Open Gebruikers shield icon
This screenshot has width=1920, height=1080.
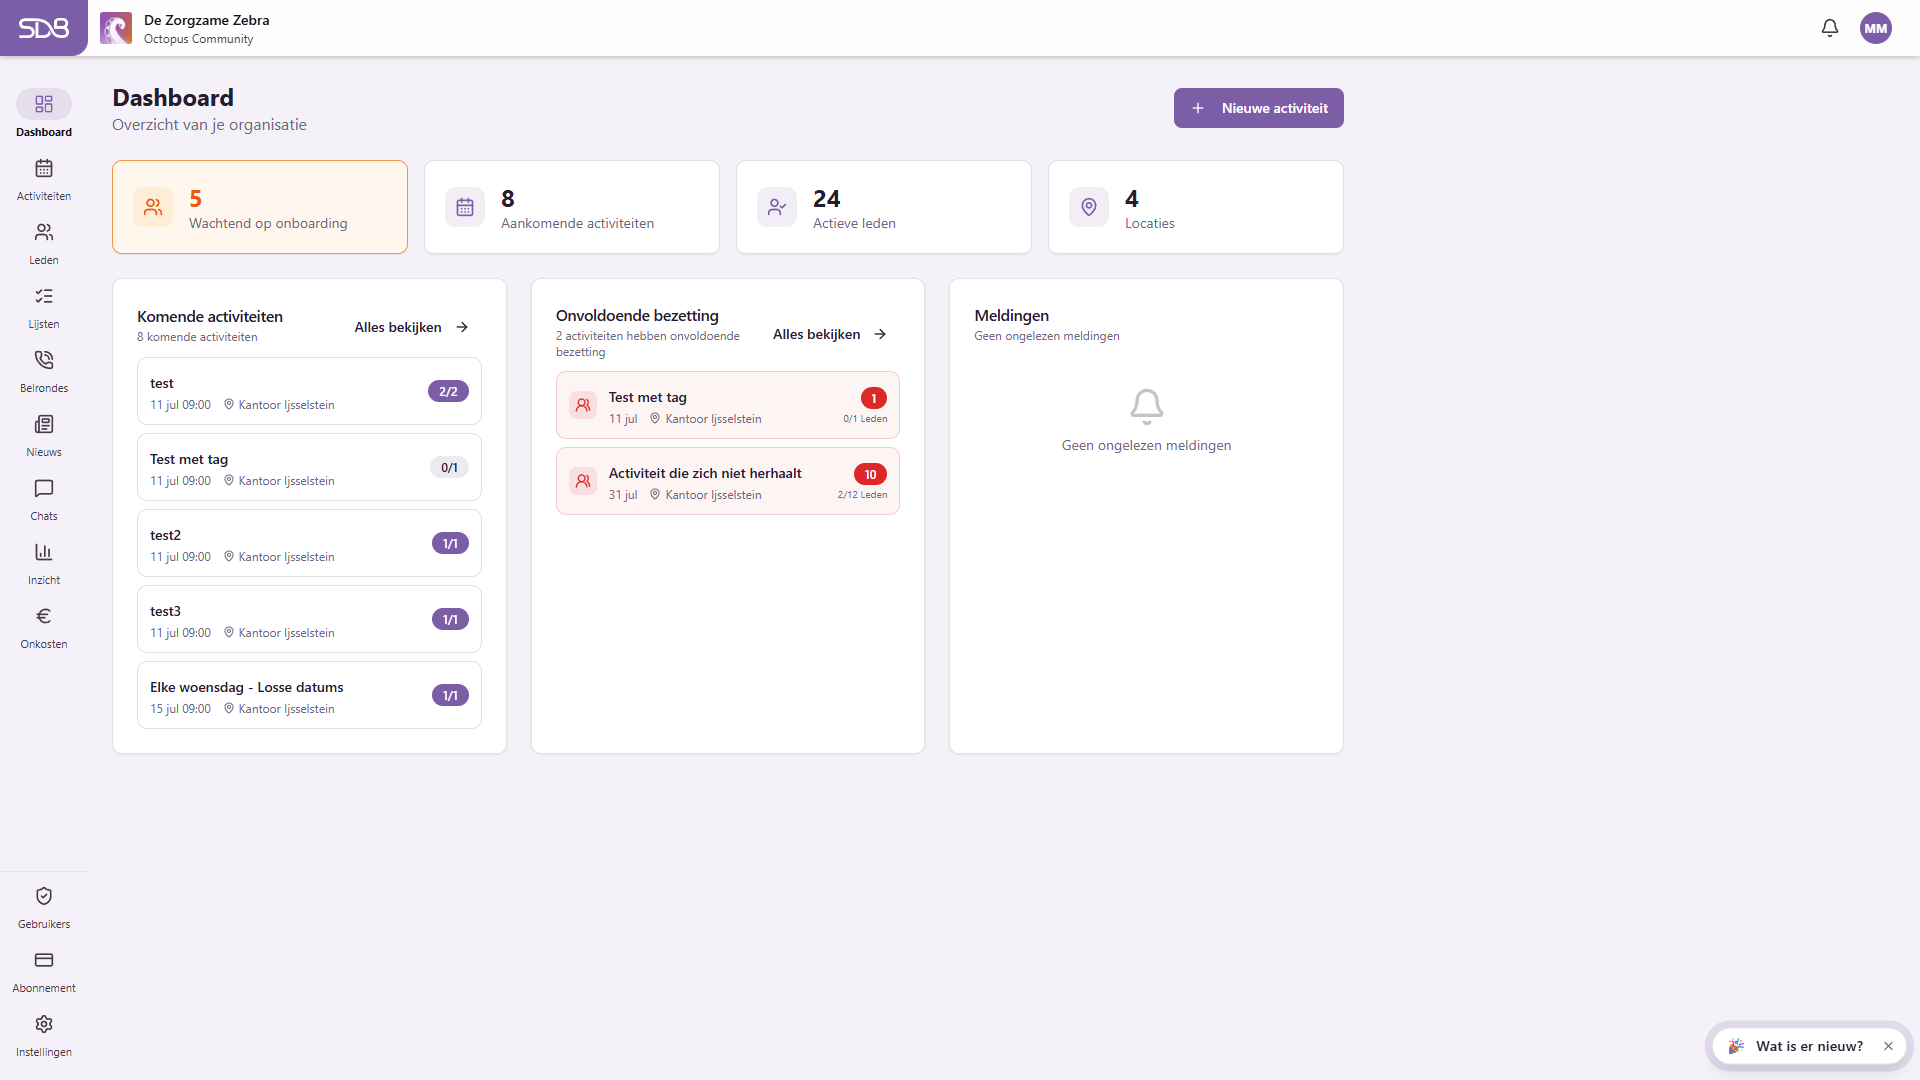click(44, 896)
